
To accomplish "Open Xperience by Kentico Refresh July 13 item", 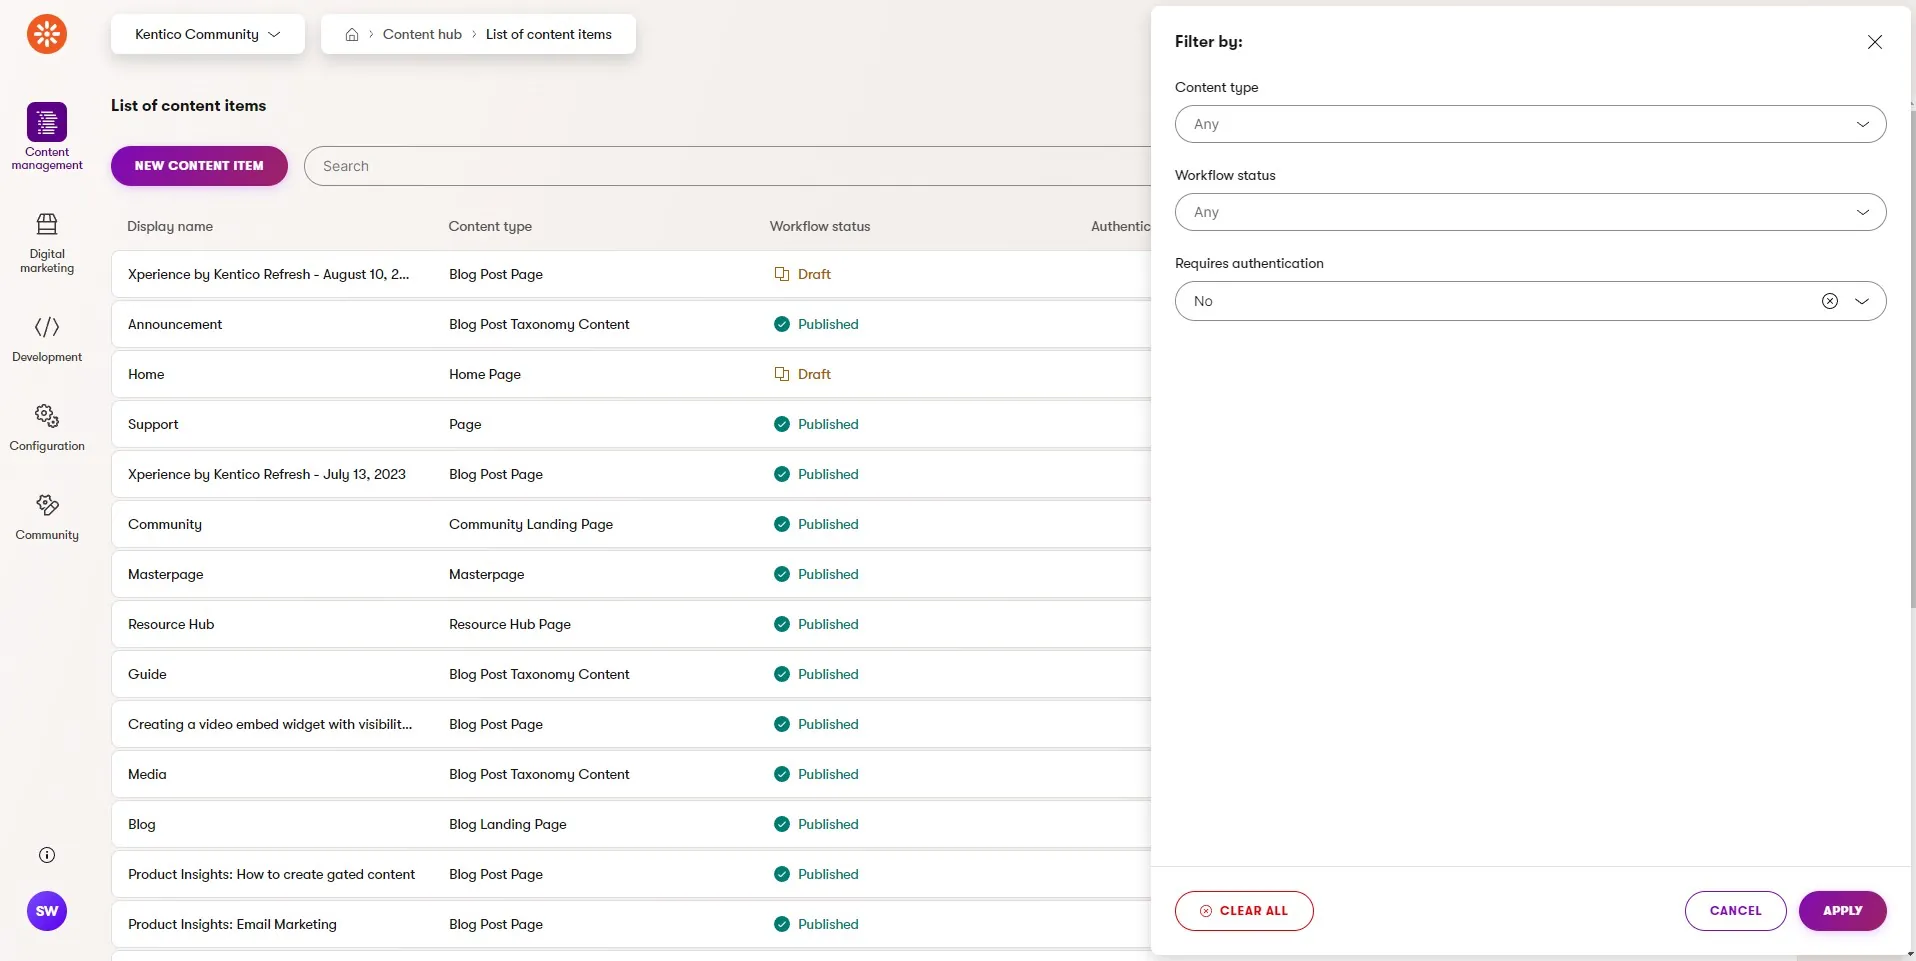I will pos(631,474).
